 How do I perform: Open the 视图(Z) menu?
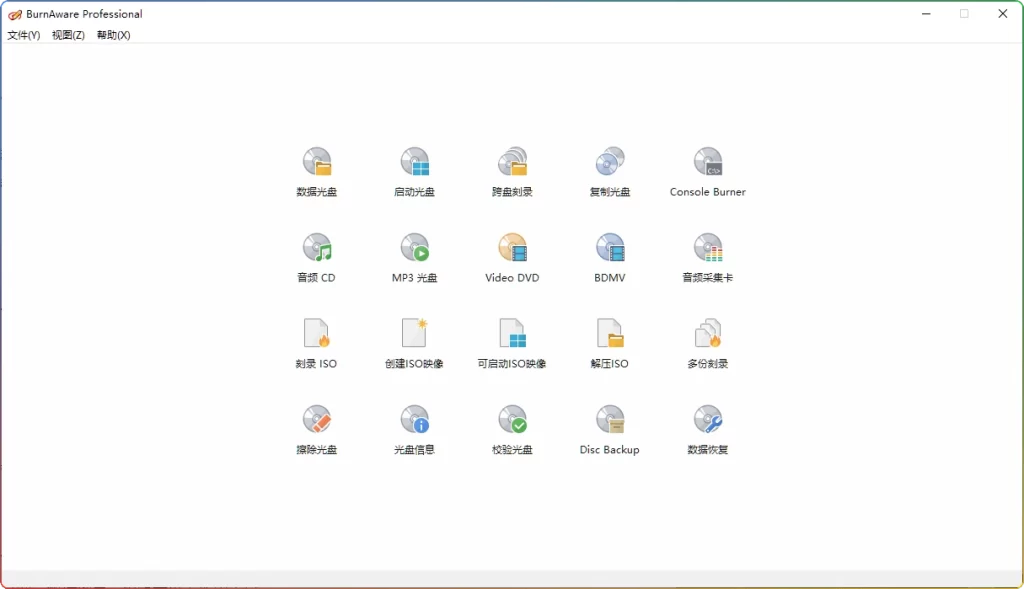67,34
